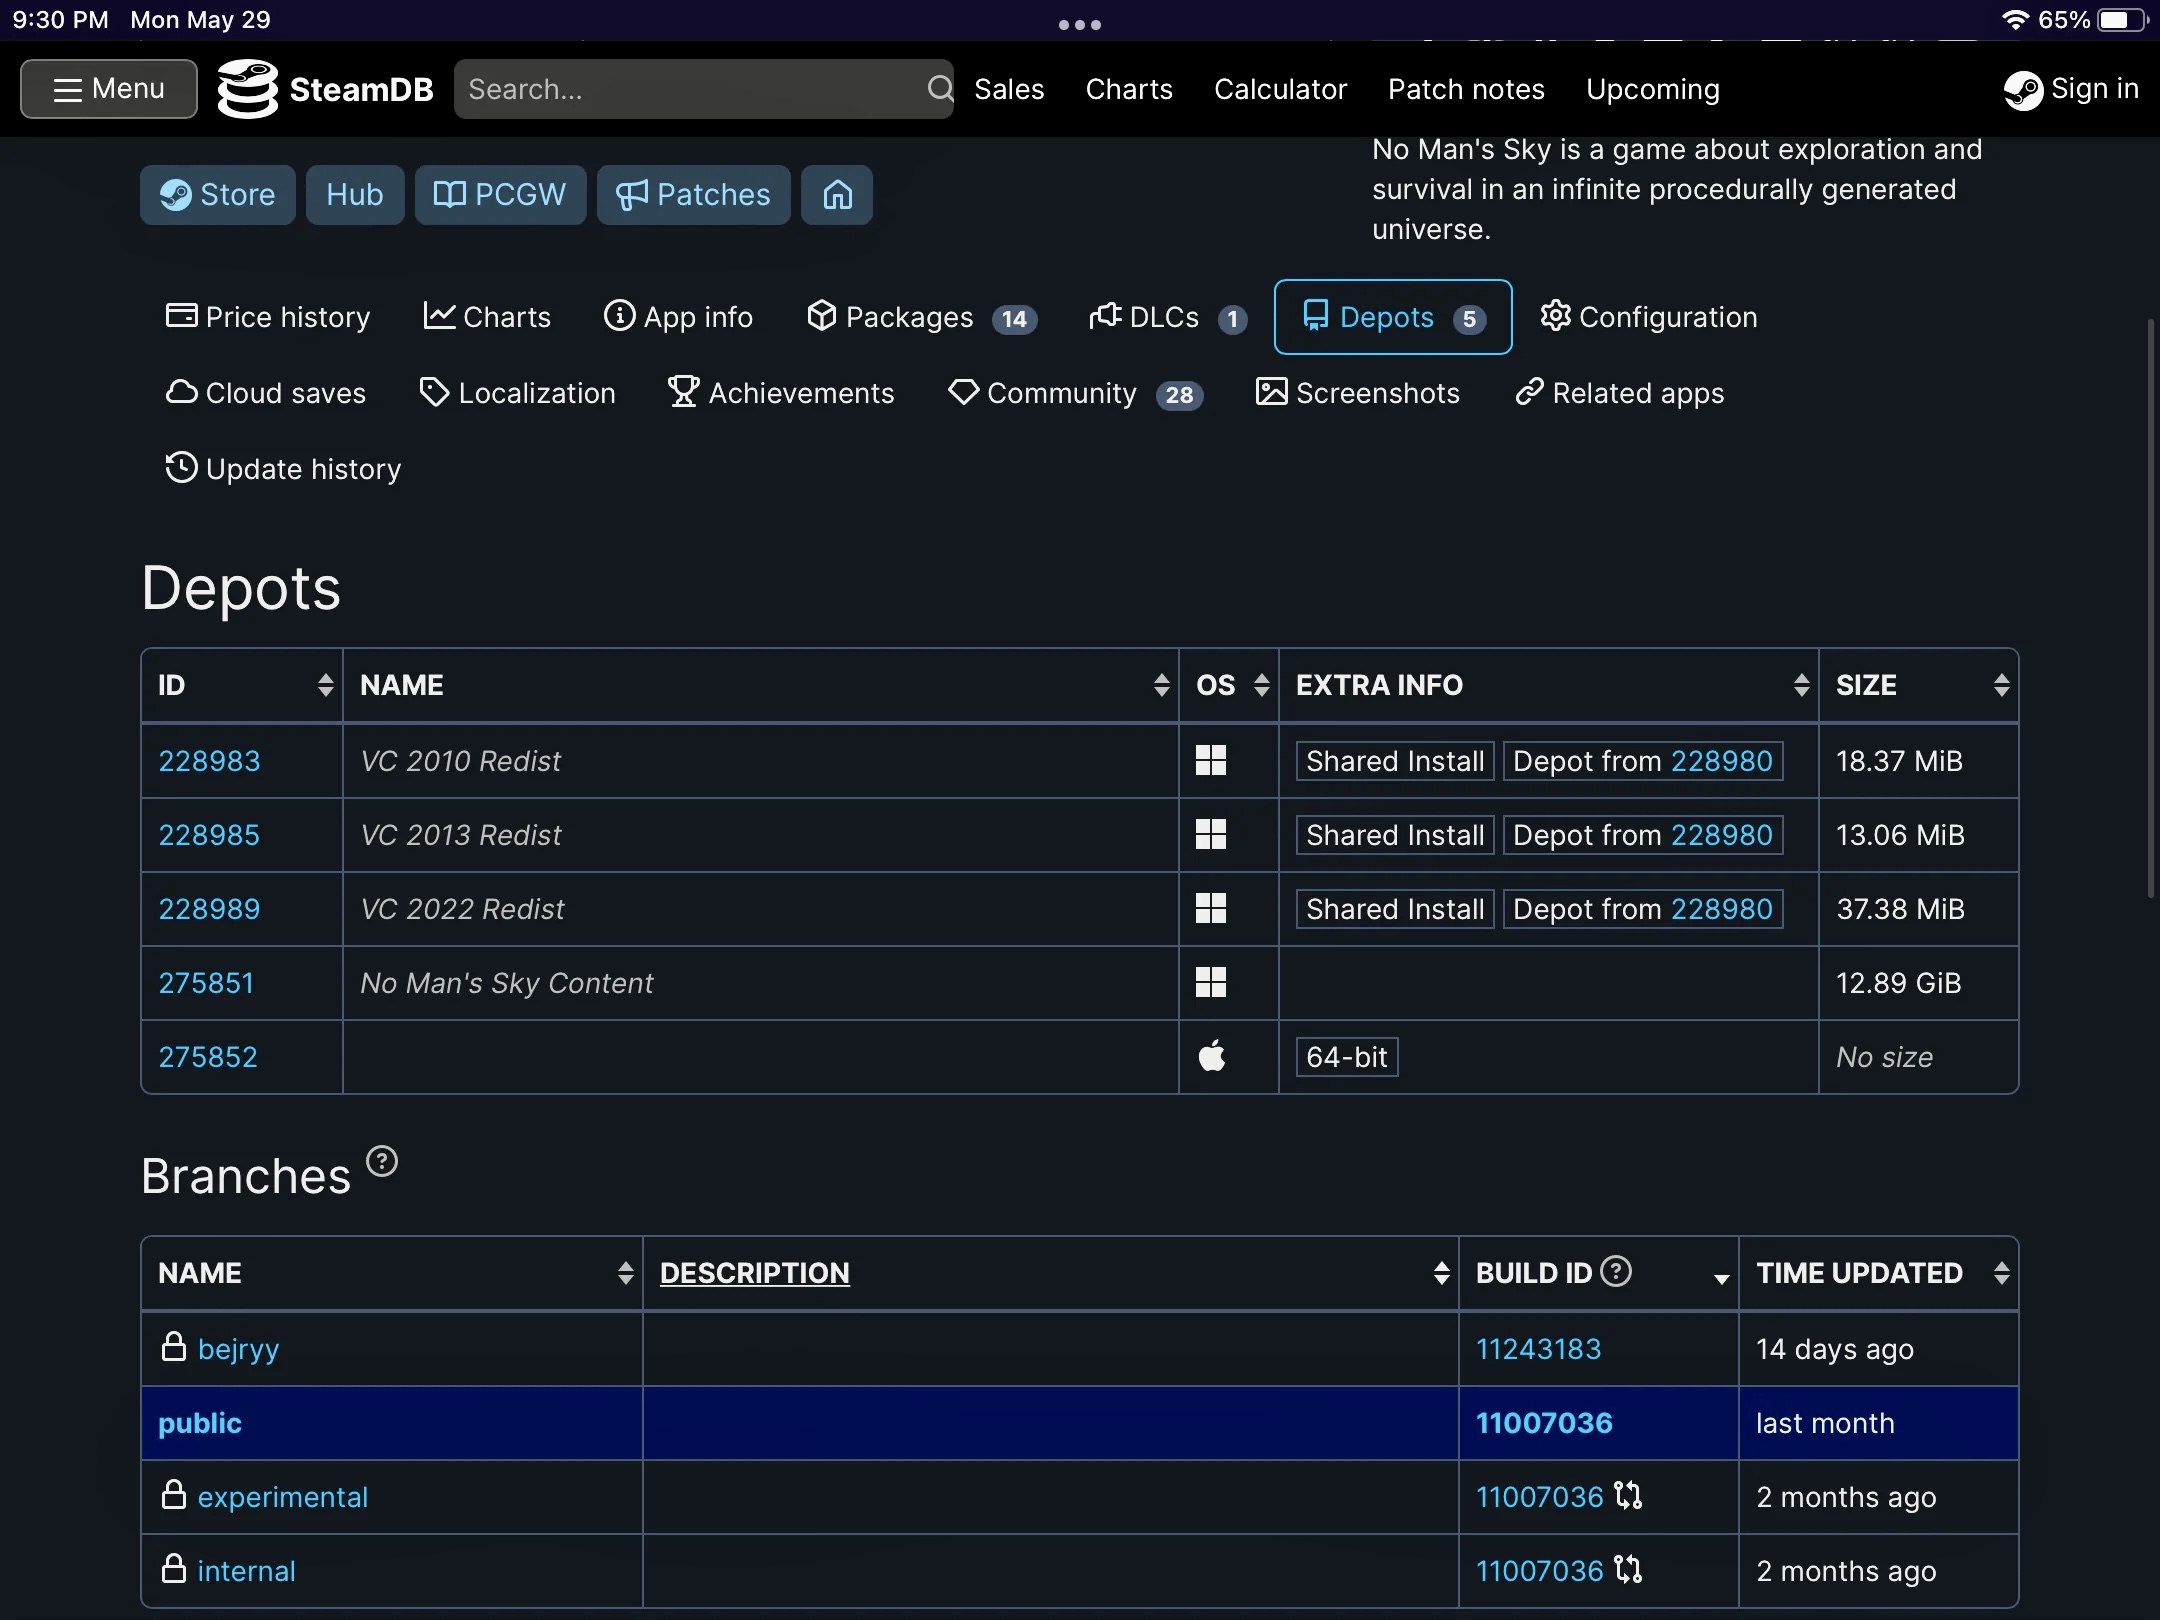The width and height of the screenshot is (2160, 1620).
Task: Sort branches by Time Updated column
Action: (1879, 1273)
